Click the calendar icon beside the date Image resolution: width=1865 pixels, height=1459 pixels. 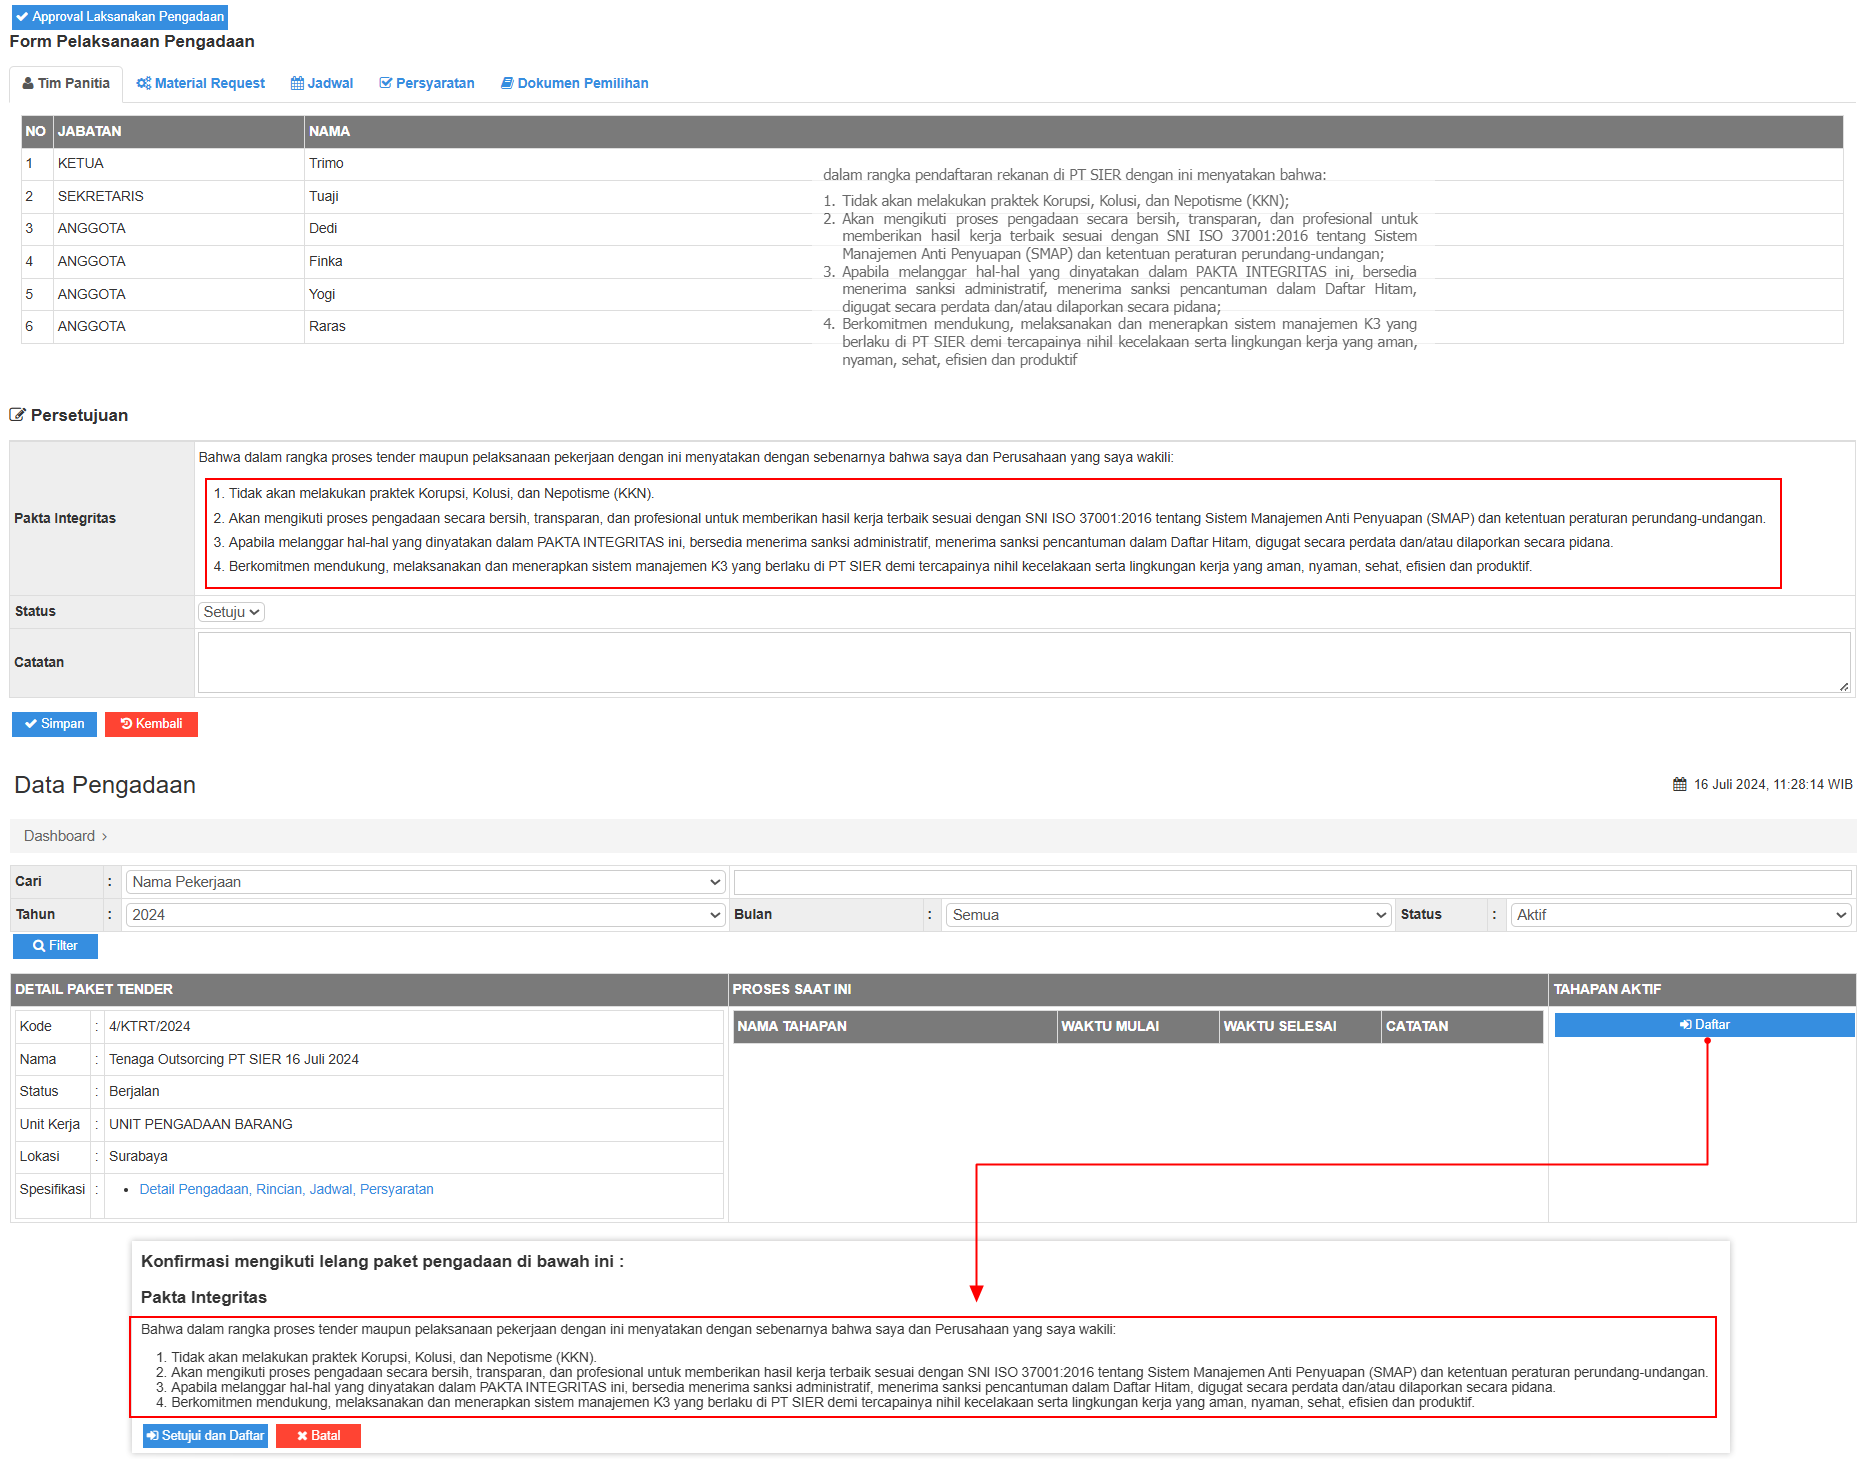(x=1680, y=785)
